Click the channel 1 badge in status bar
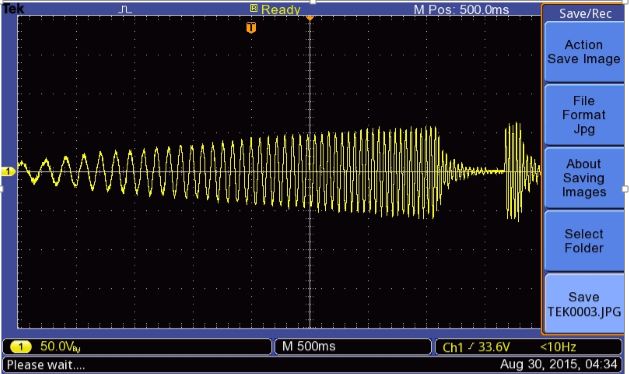629x374 pixels. [x=20, y=347]
